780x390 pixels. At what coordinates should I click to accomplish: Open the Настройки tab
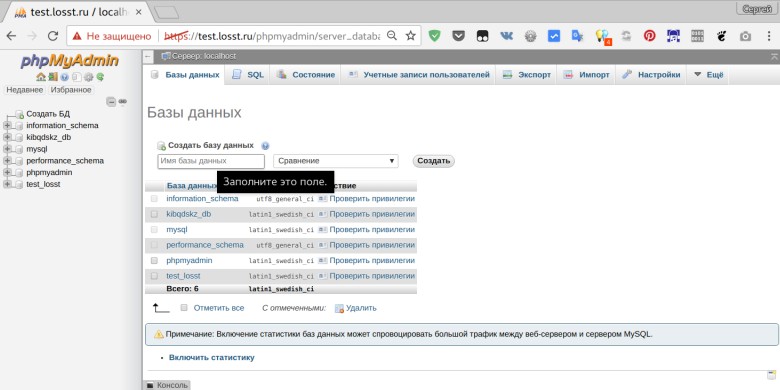coord(651,75)
